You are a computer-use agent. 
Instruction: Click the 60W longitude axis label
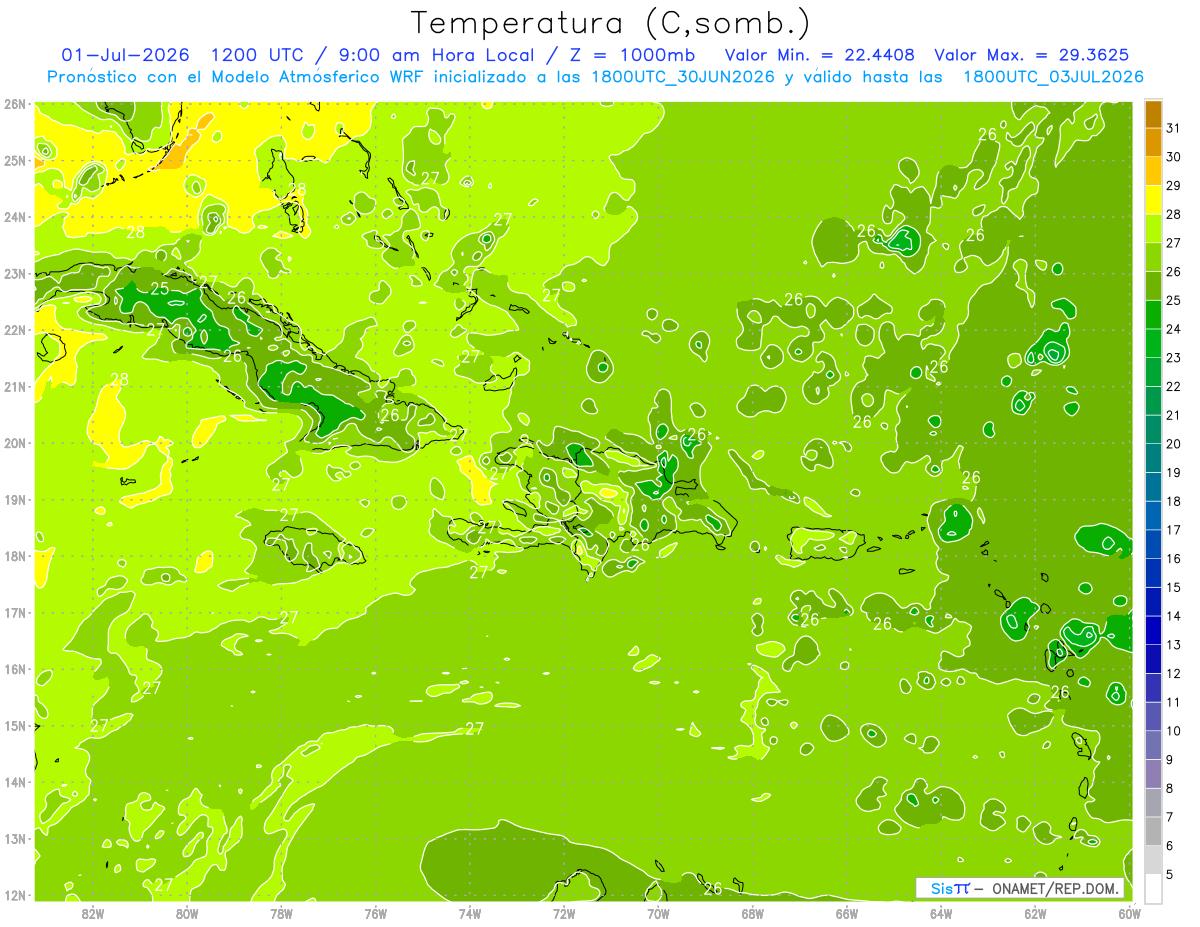1129,913
